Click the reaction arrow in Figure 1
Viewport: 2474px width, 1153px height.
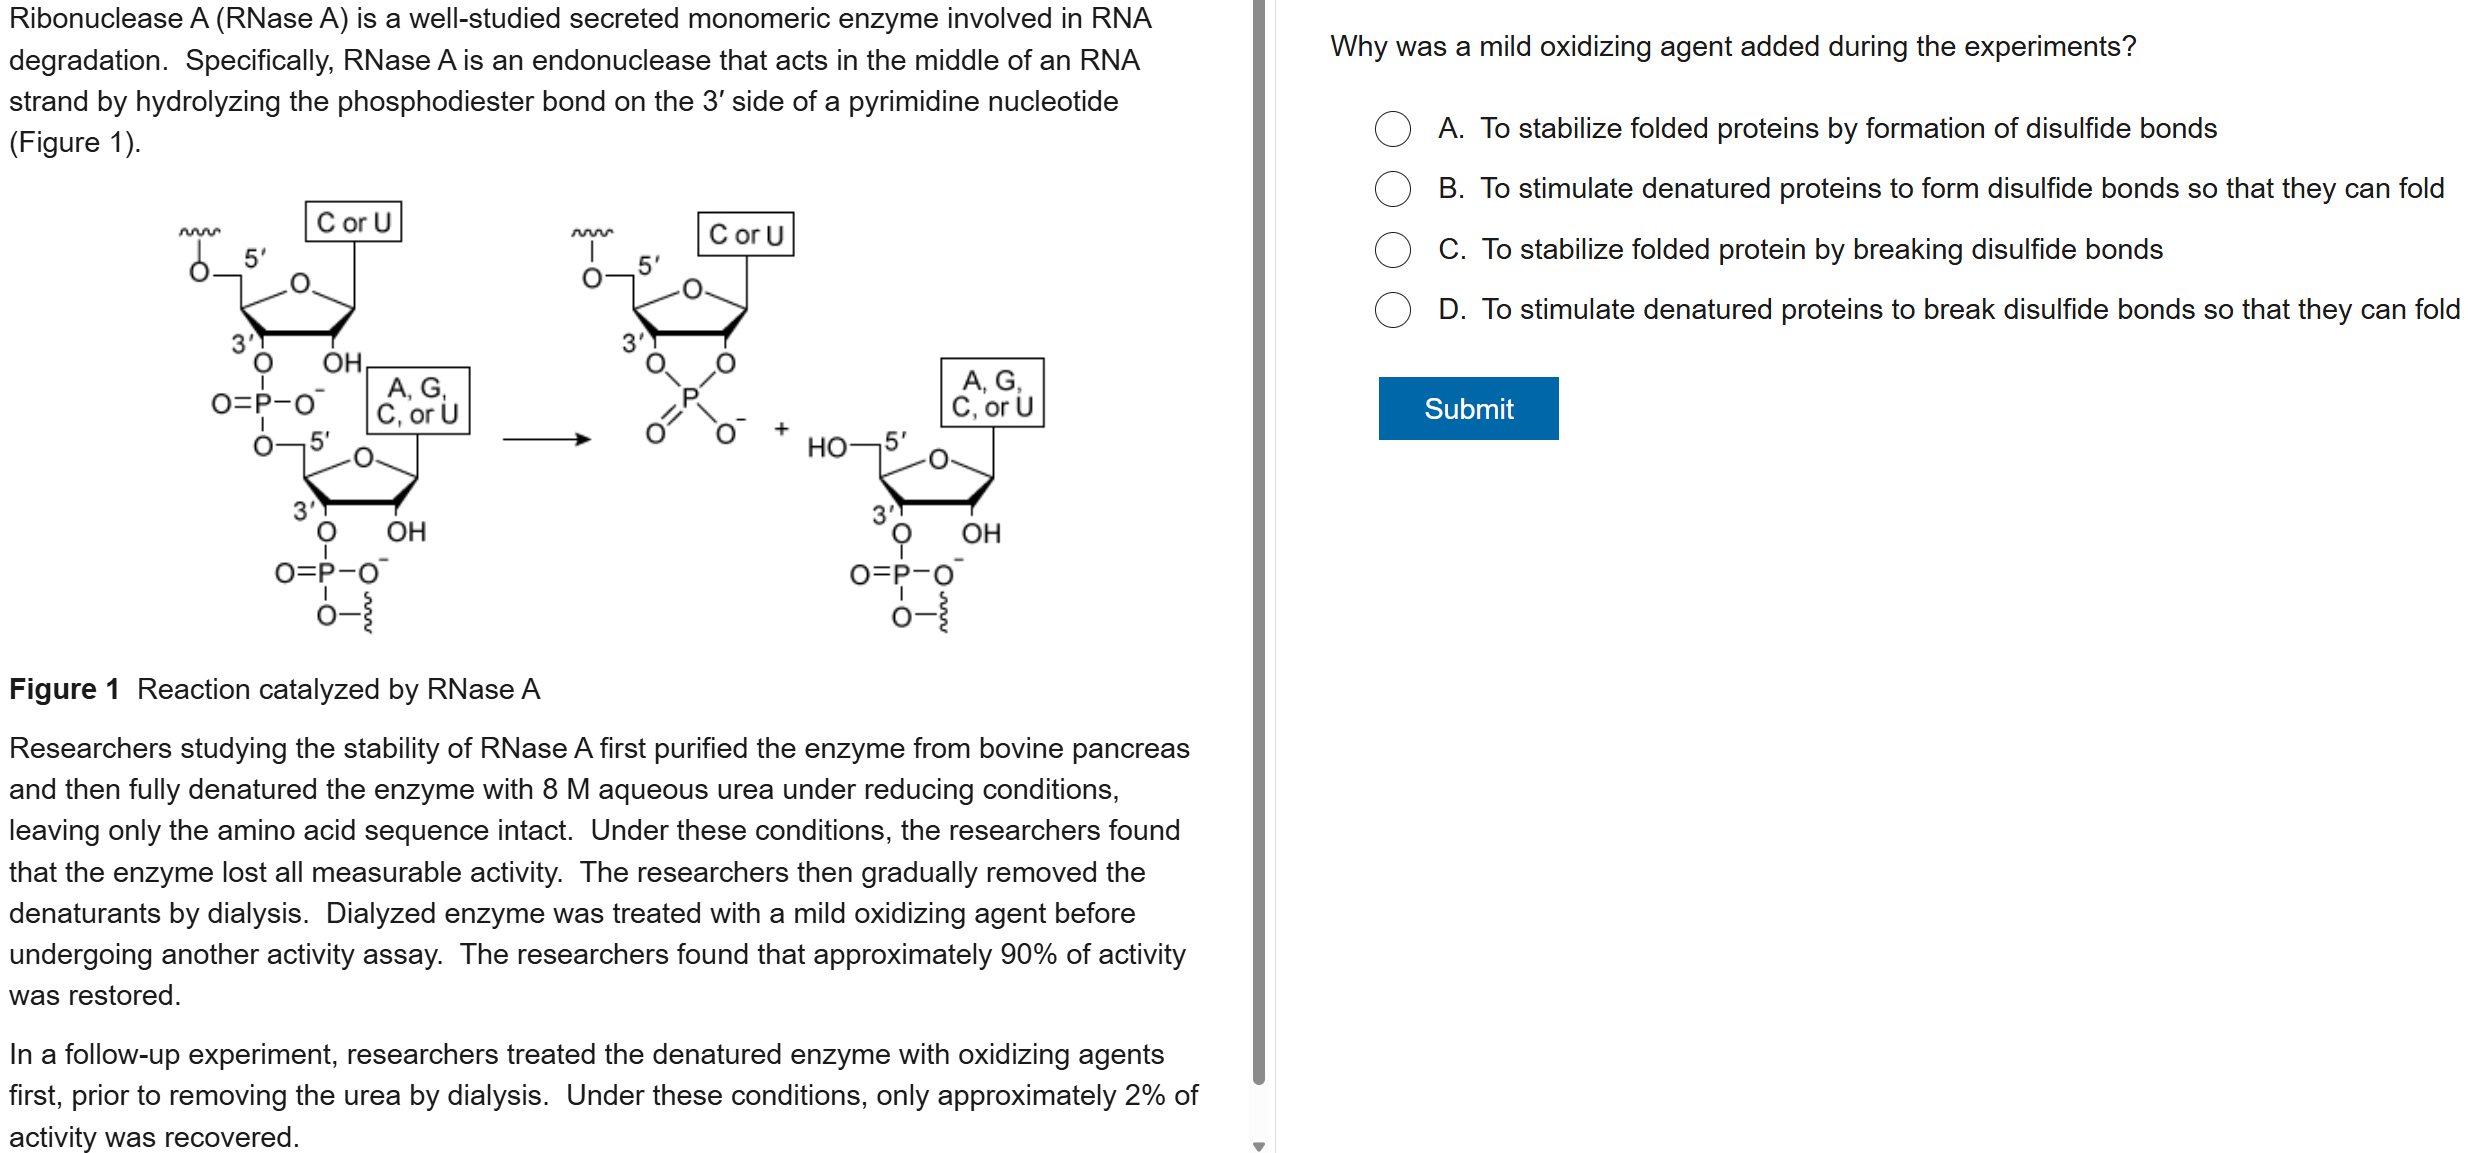[546, 439]
